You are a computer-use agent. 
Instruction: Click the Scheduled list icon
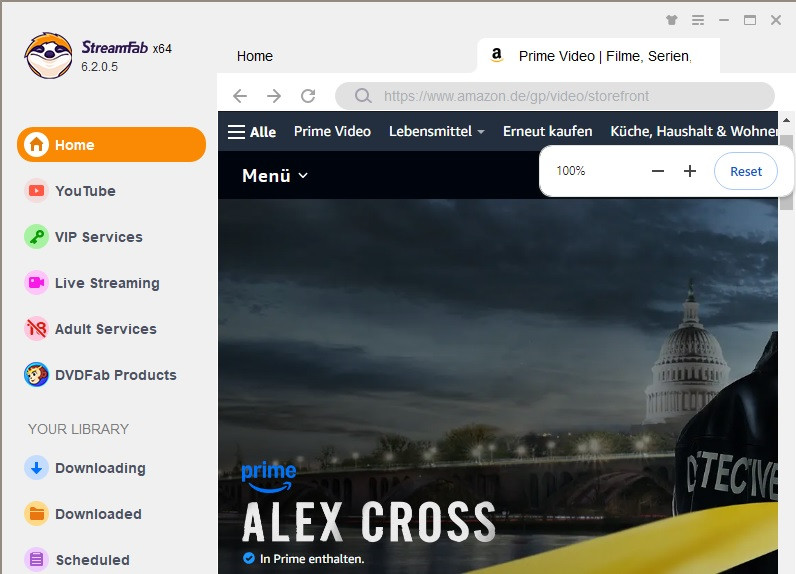[x=36, y=559]
